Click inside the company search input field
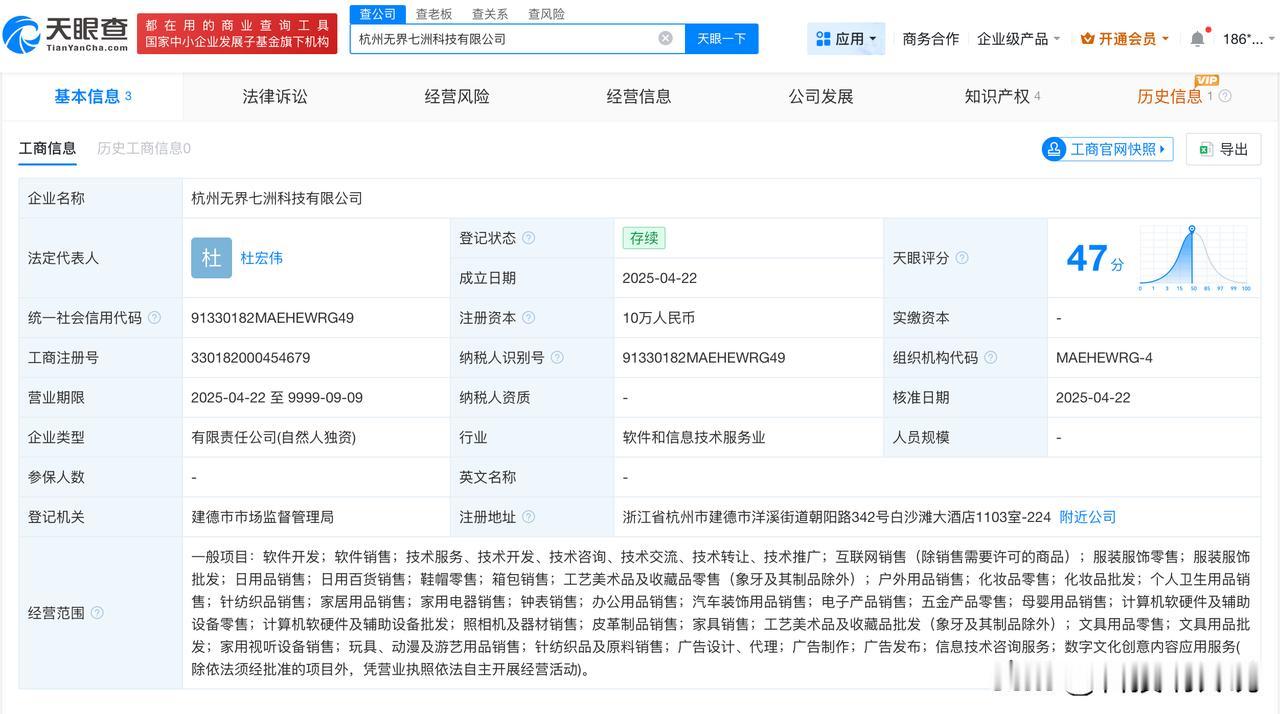 [x=500, y=37]
